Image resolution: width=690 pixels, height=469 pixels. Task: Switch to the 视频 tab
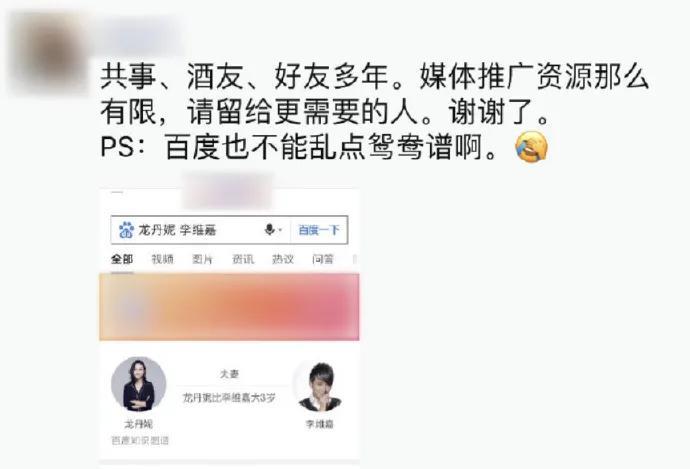click(x=162, y=259)
